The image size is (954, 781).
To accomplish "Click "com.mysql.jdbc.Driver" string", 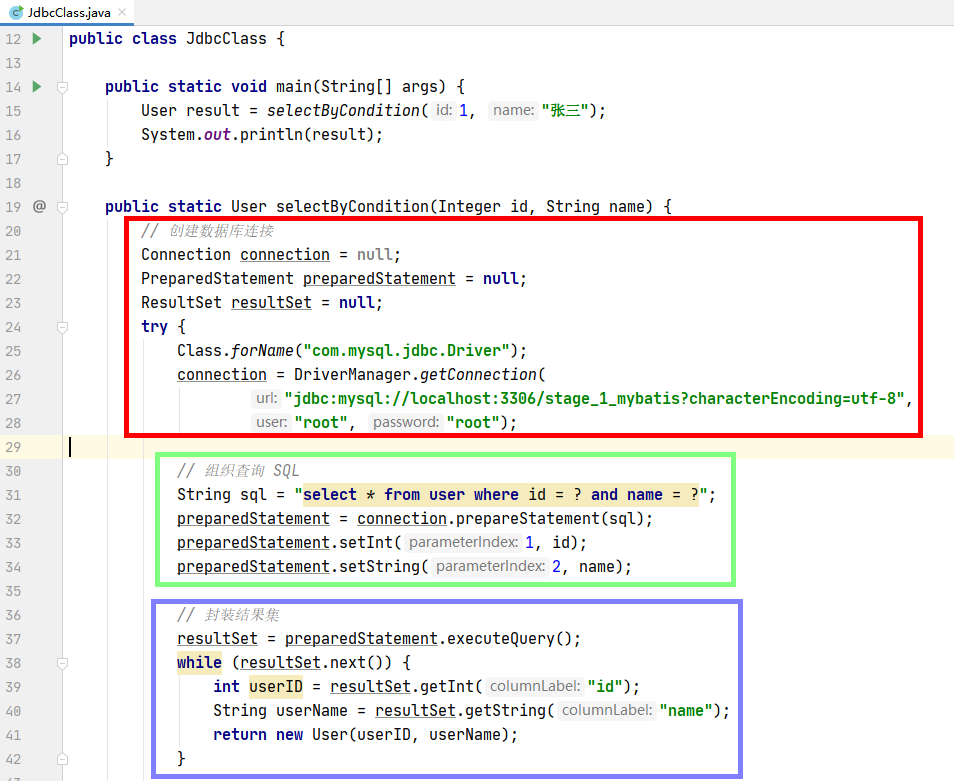I will (406, 351).
